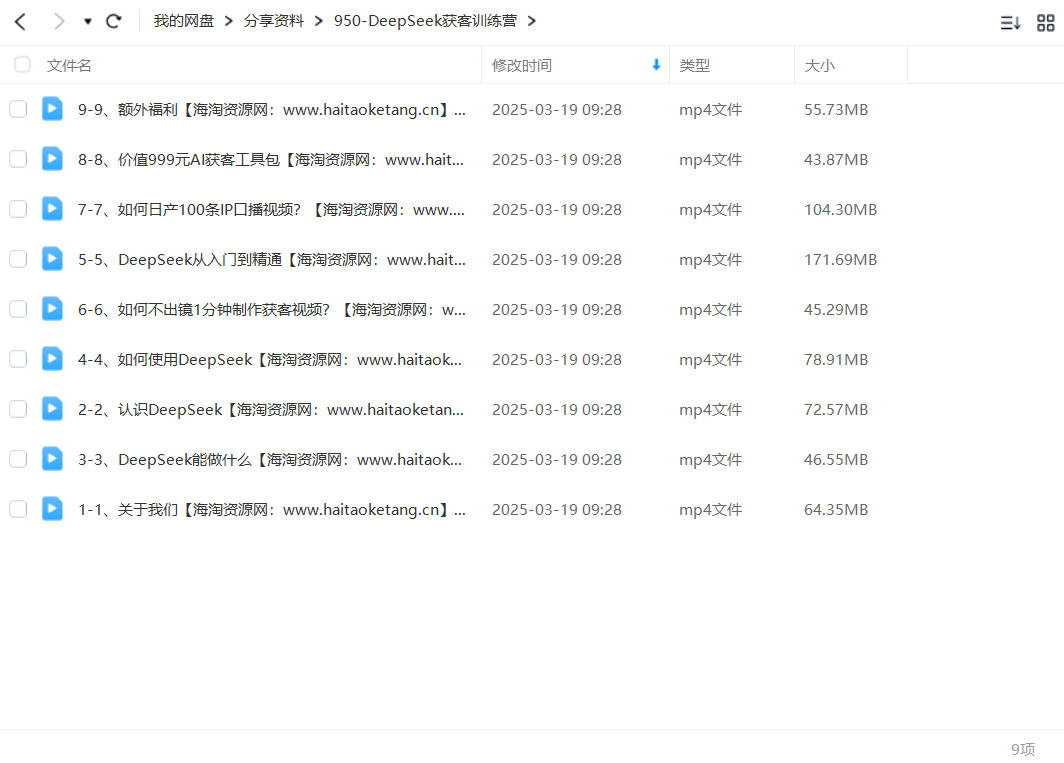Click video icon of 6-6、如何不出镜1分钟制作获客视频
This screenshot has height=763, width=1064.
coord(52,309)
